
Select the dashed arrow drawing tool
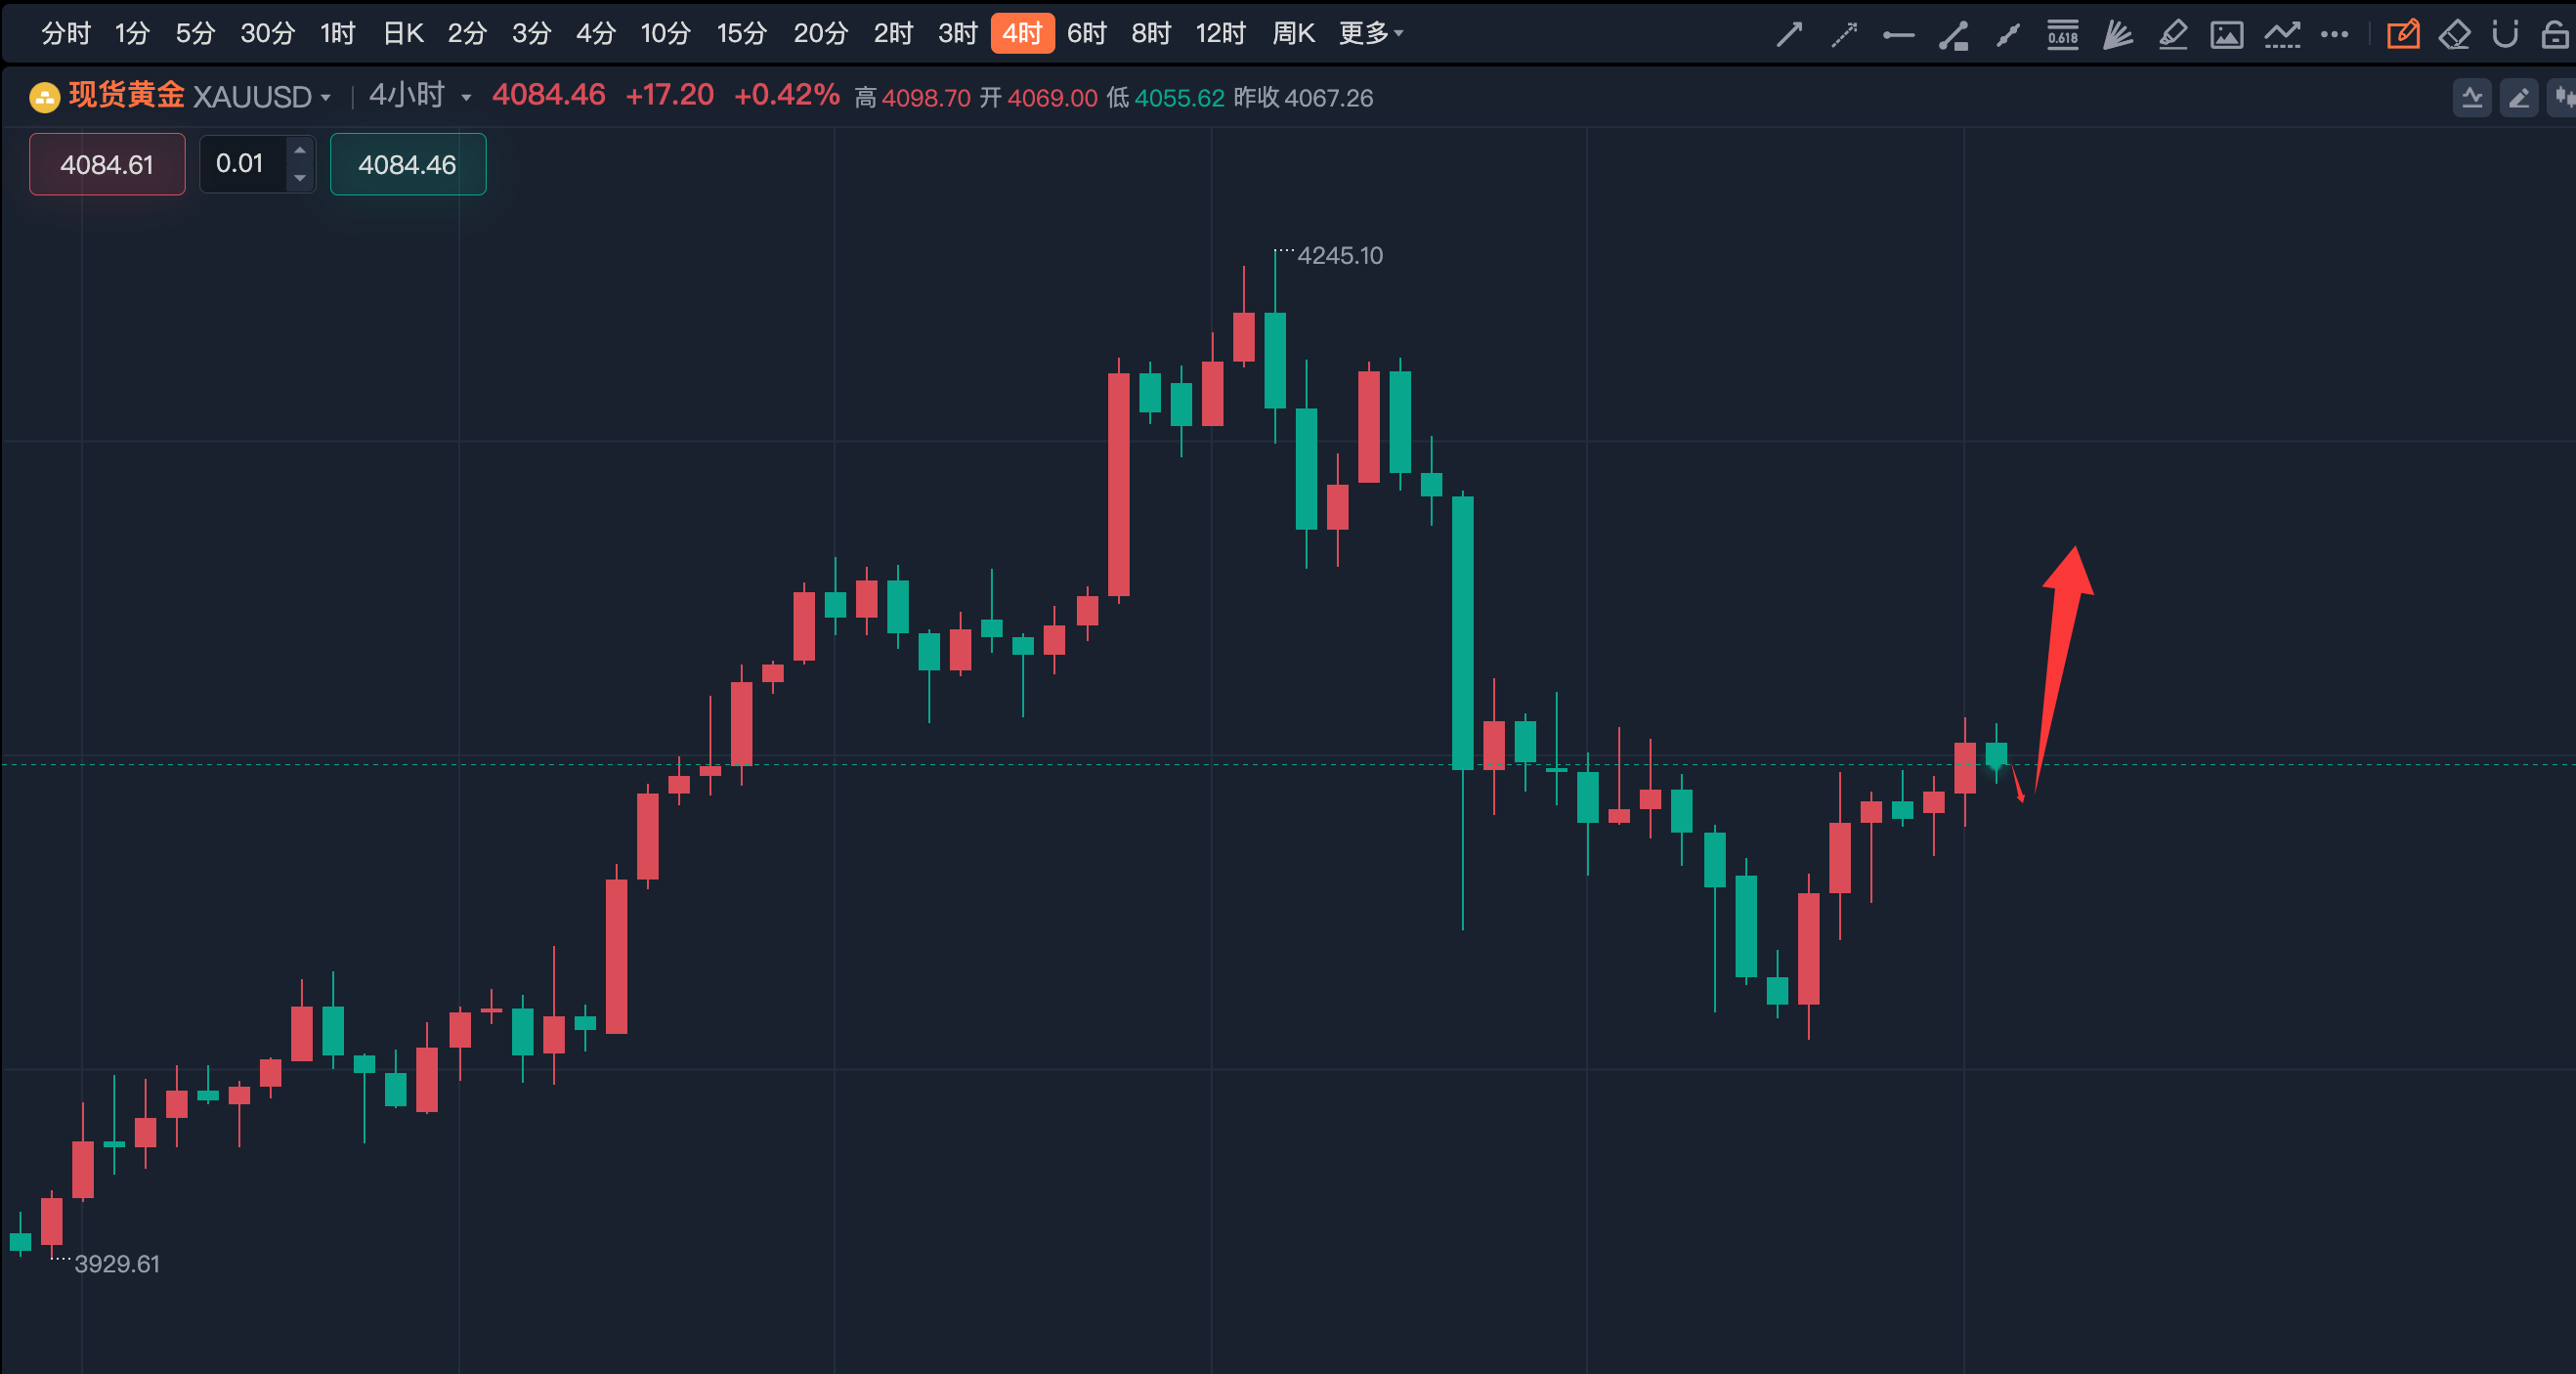[1843, 34]
